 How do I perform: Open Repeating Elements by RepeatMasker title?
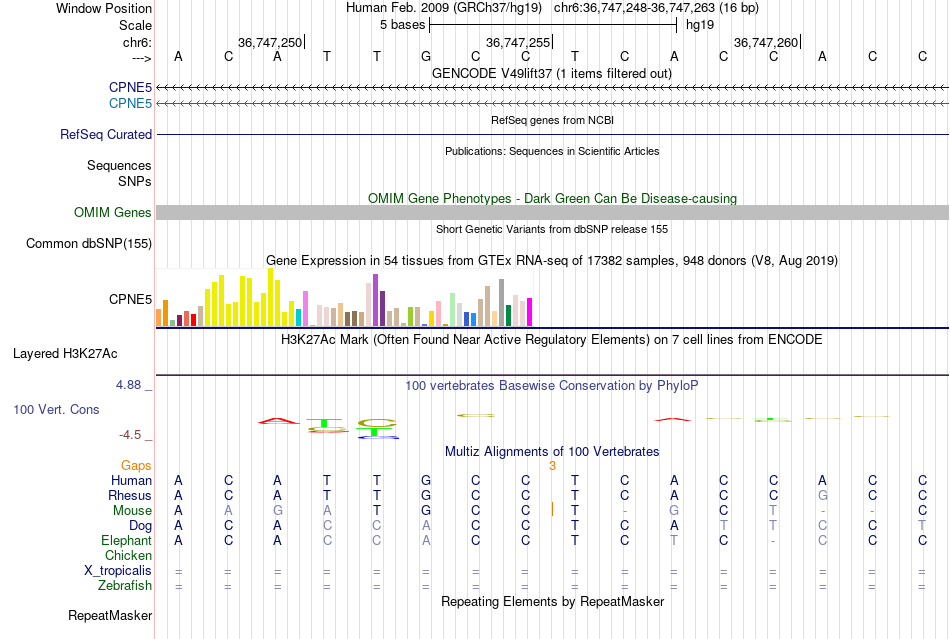pyautogui.click(x=552, y=601)
